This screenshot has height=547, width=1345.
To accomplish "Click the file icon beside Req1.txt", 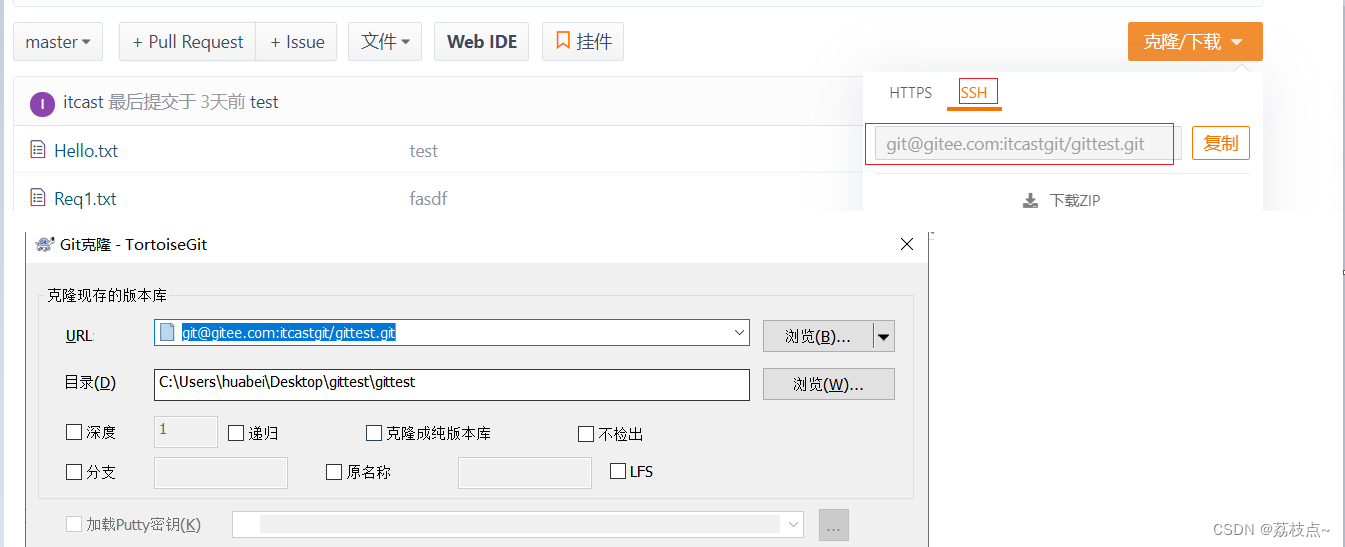I will 38,198.
